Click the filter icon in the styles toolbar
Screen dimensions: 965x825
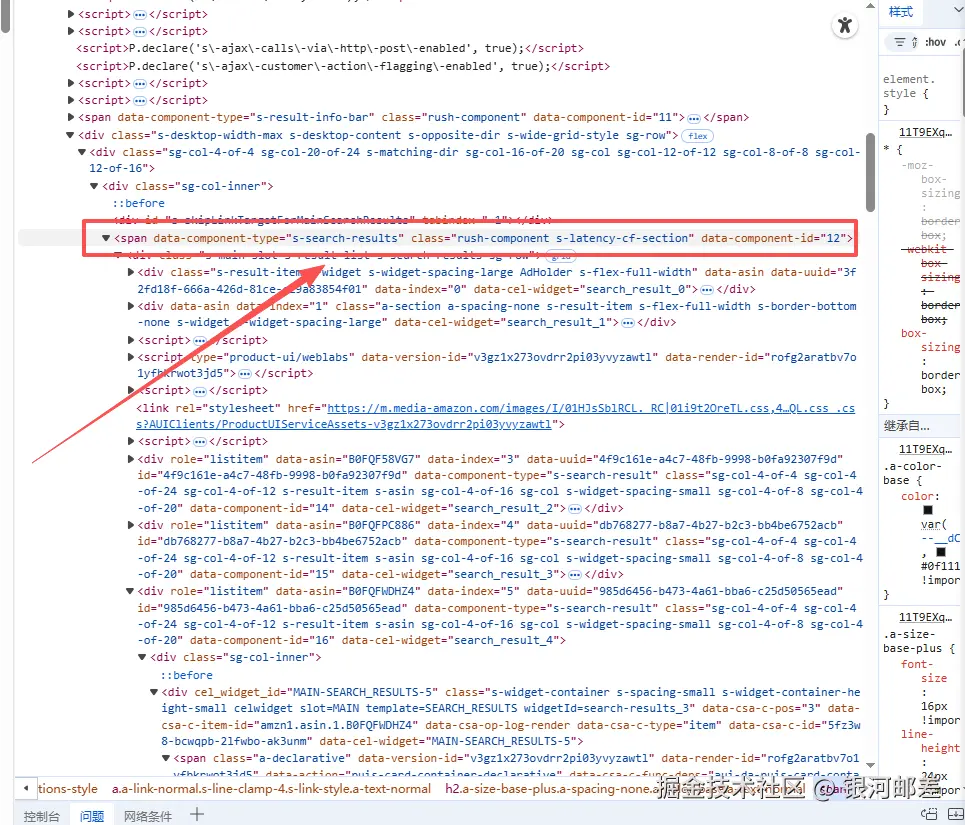pos(899,42)
